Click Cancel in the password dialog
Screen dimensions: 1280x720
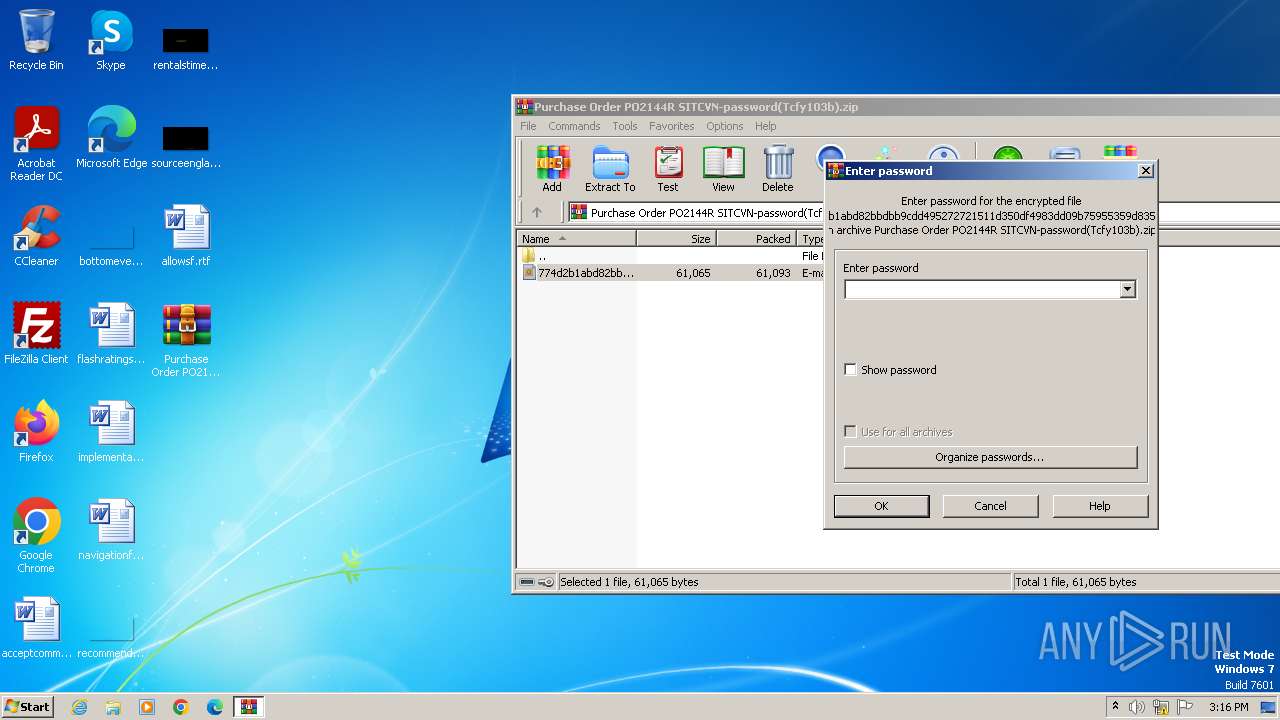990,506
